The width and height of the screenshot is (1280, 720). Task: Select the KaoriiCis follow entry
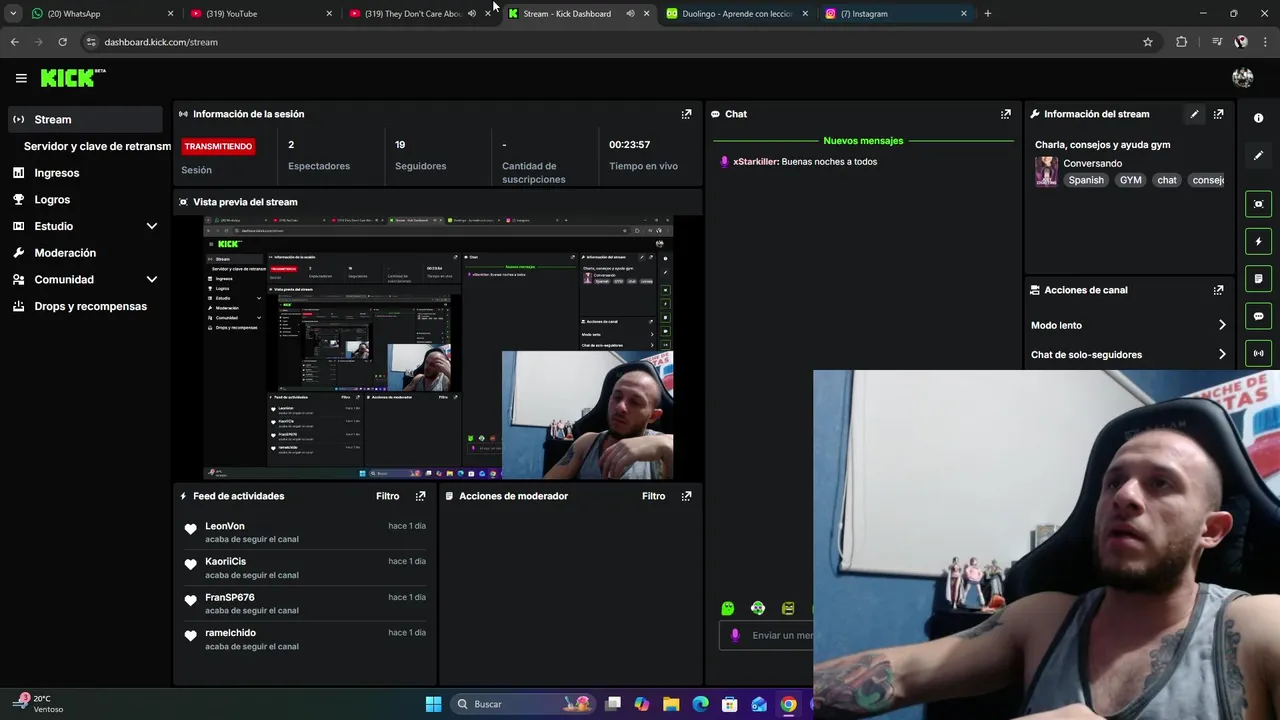click(x=304, y=568)
